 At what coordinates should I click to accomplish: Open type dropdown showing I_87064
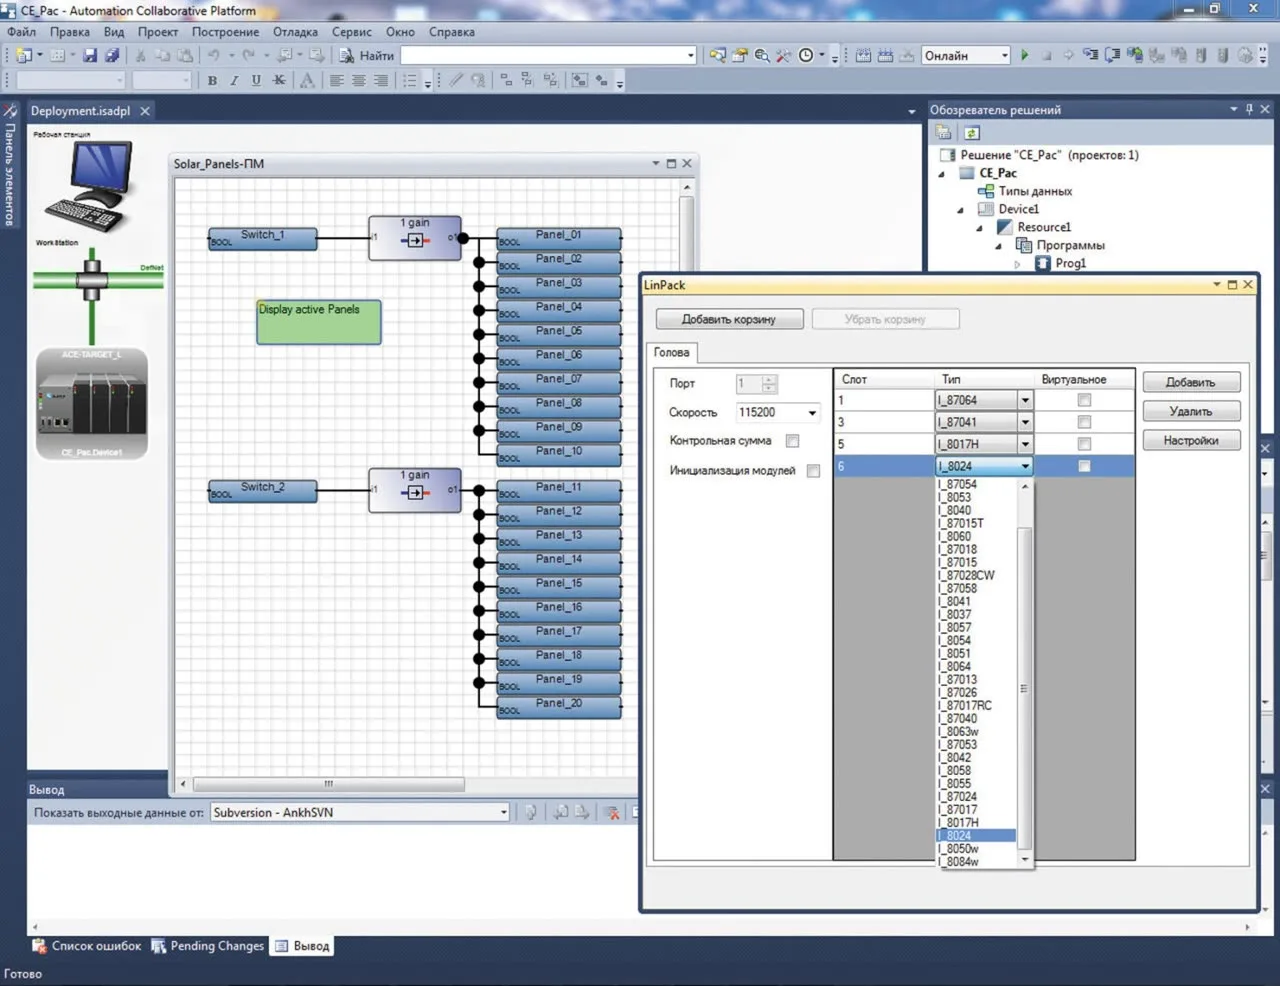1025,400
